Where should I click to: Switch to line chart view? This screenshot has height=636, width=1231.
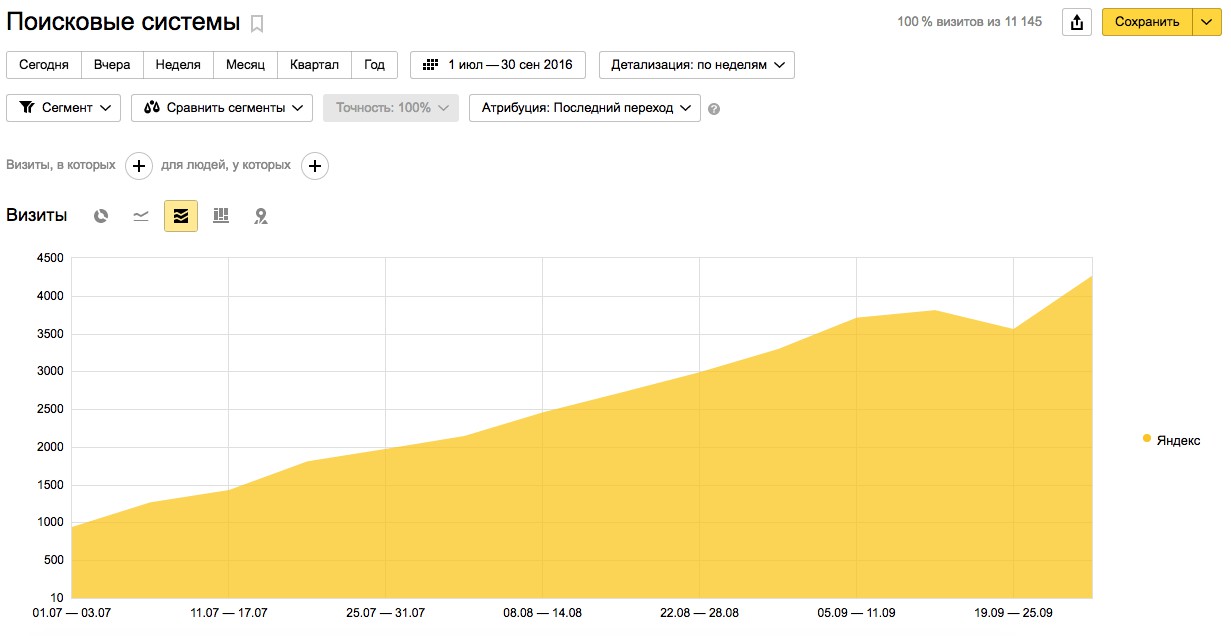pos(141,216)
